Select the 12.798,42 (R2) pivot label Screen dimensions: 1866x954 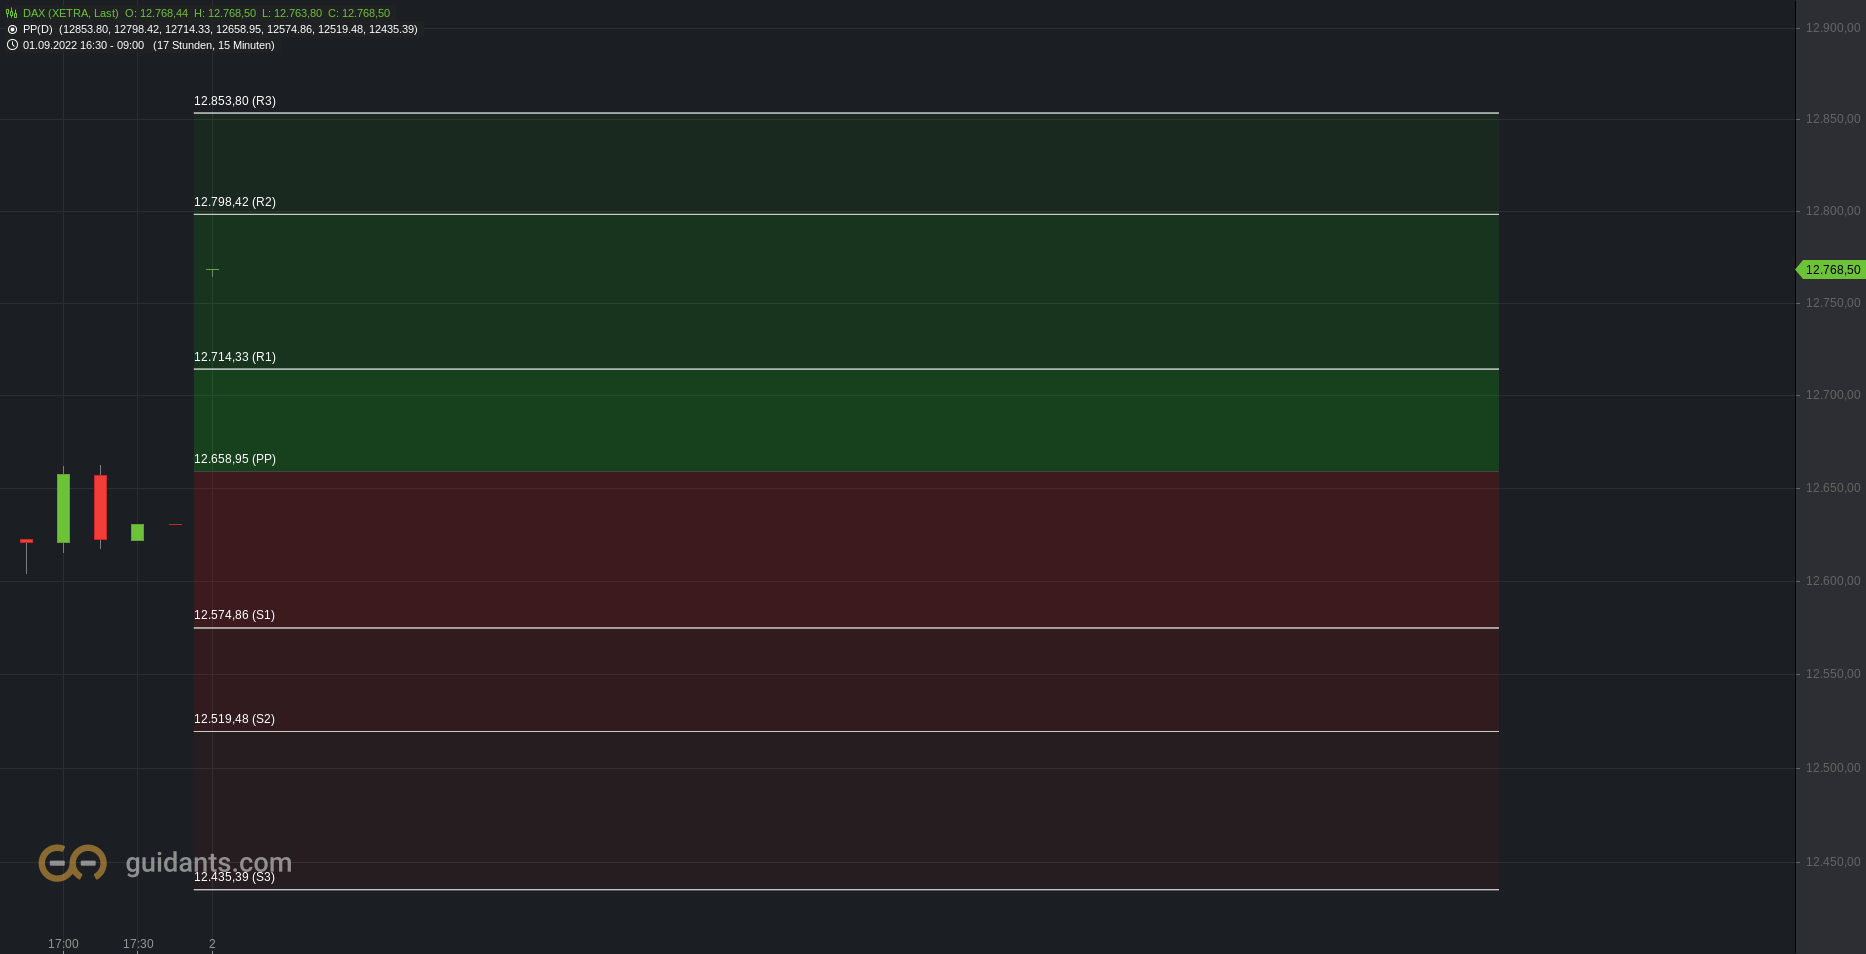[x=235, y=202]
